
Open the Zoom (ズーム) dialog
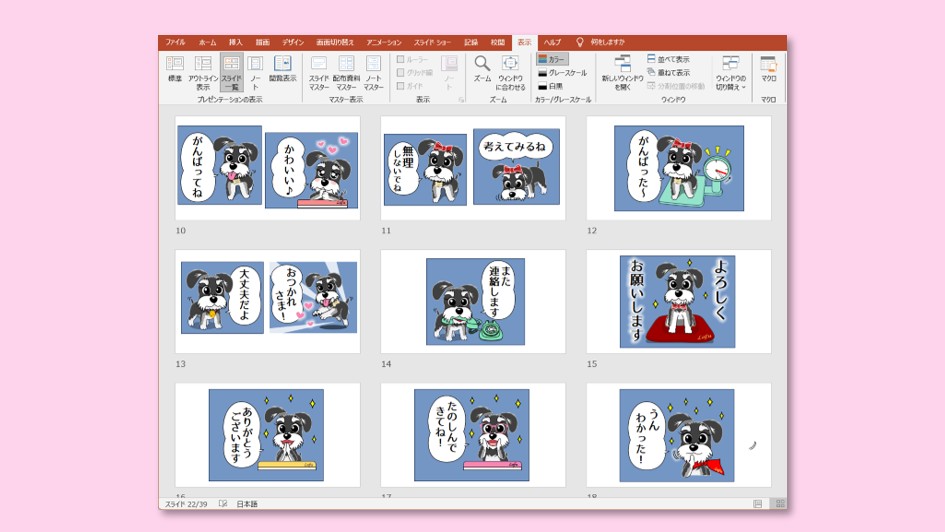[x=482, y=69]
